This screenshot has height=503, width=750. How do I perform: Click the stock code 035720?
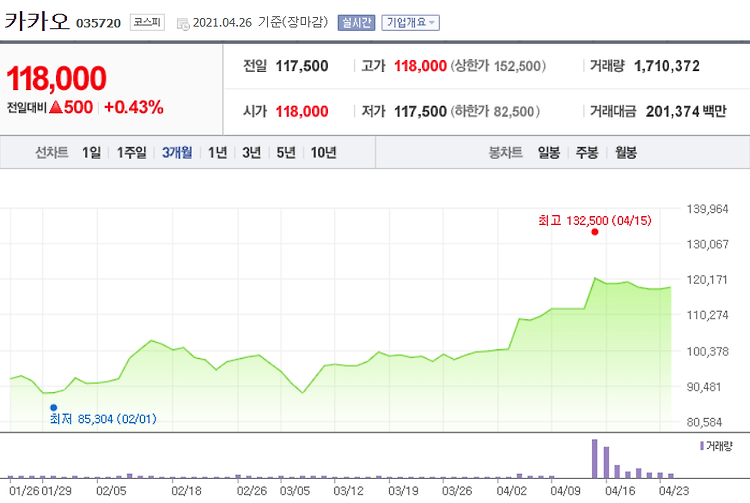click(99, 23)
